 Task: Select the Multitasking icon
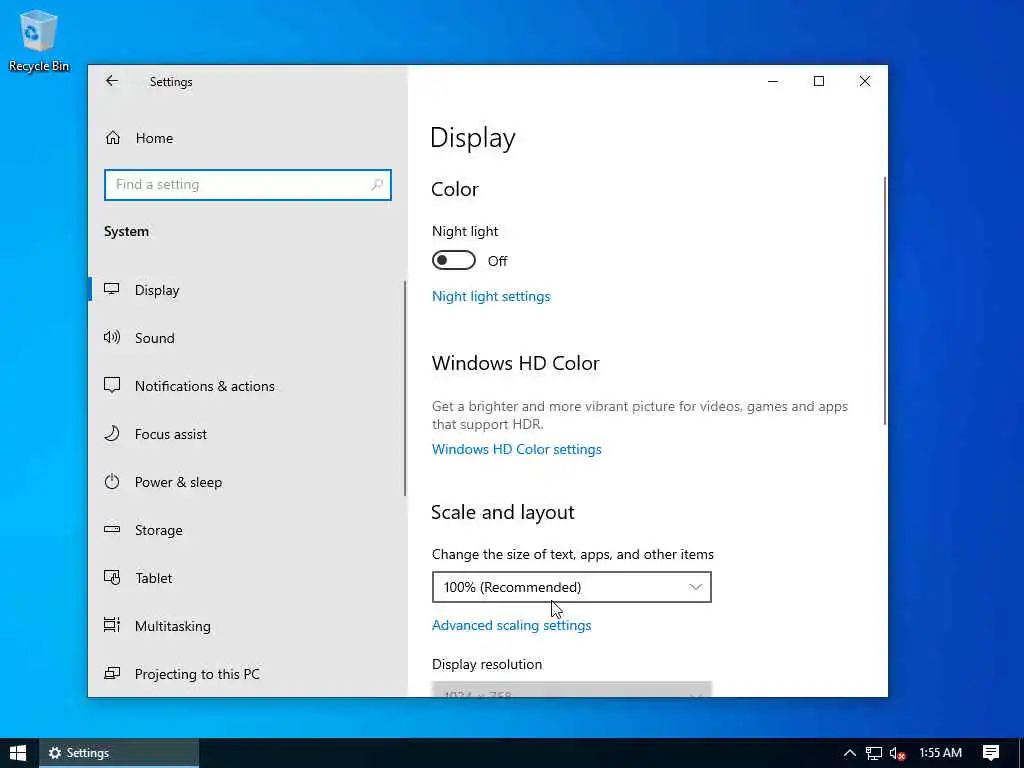pyautogui.click(x=112, y=626)
